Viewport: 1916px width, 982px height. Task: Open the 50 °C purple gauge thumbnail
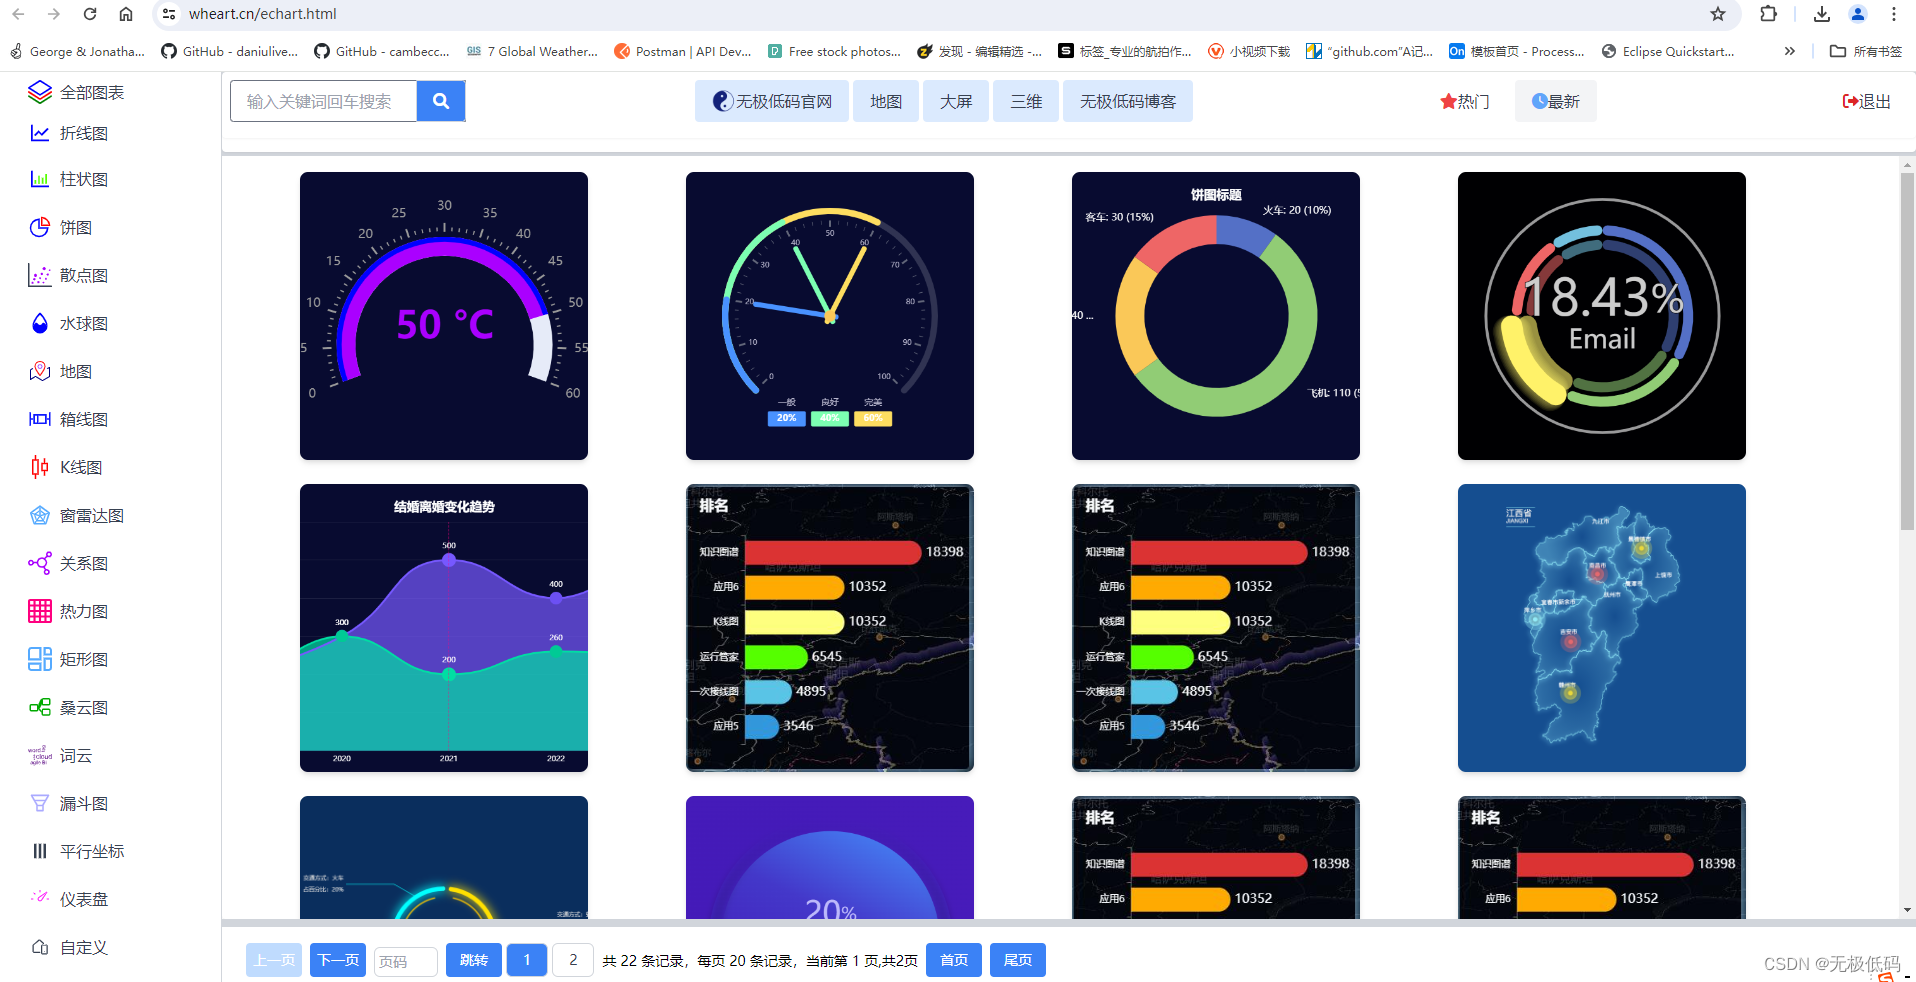coord(444,316)
